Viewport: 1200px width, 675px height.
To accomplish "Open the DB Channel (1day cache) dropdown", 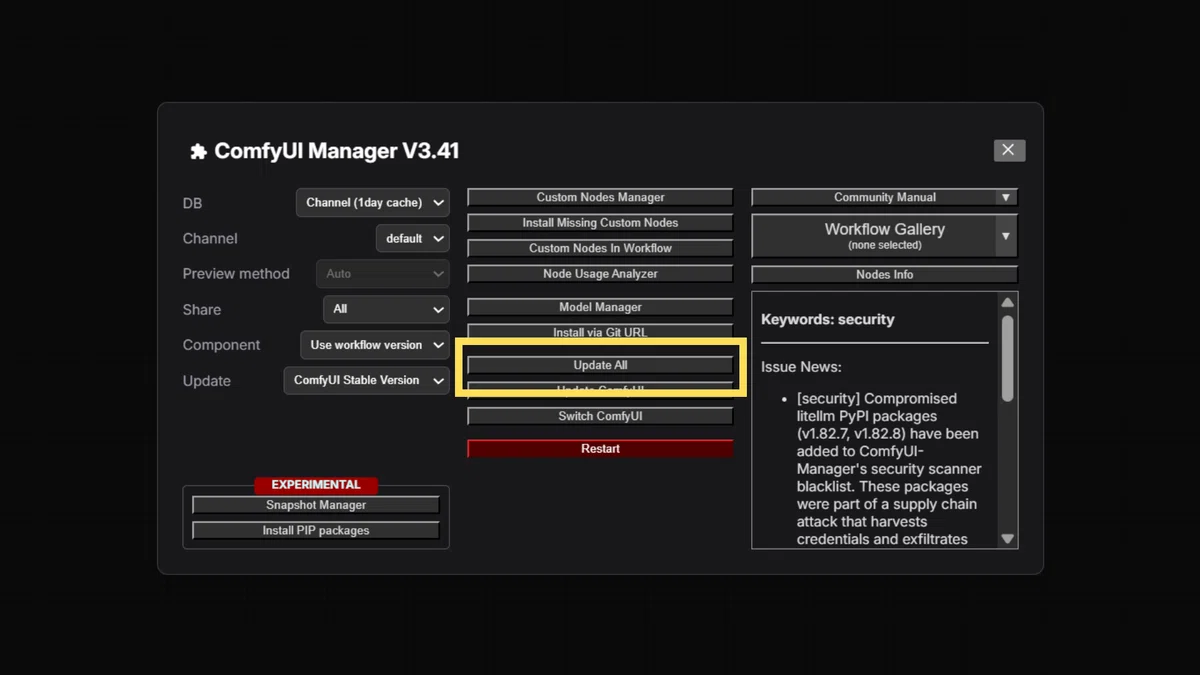I will 372,203.
